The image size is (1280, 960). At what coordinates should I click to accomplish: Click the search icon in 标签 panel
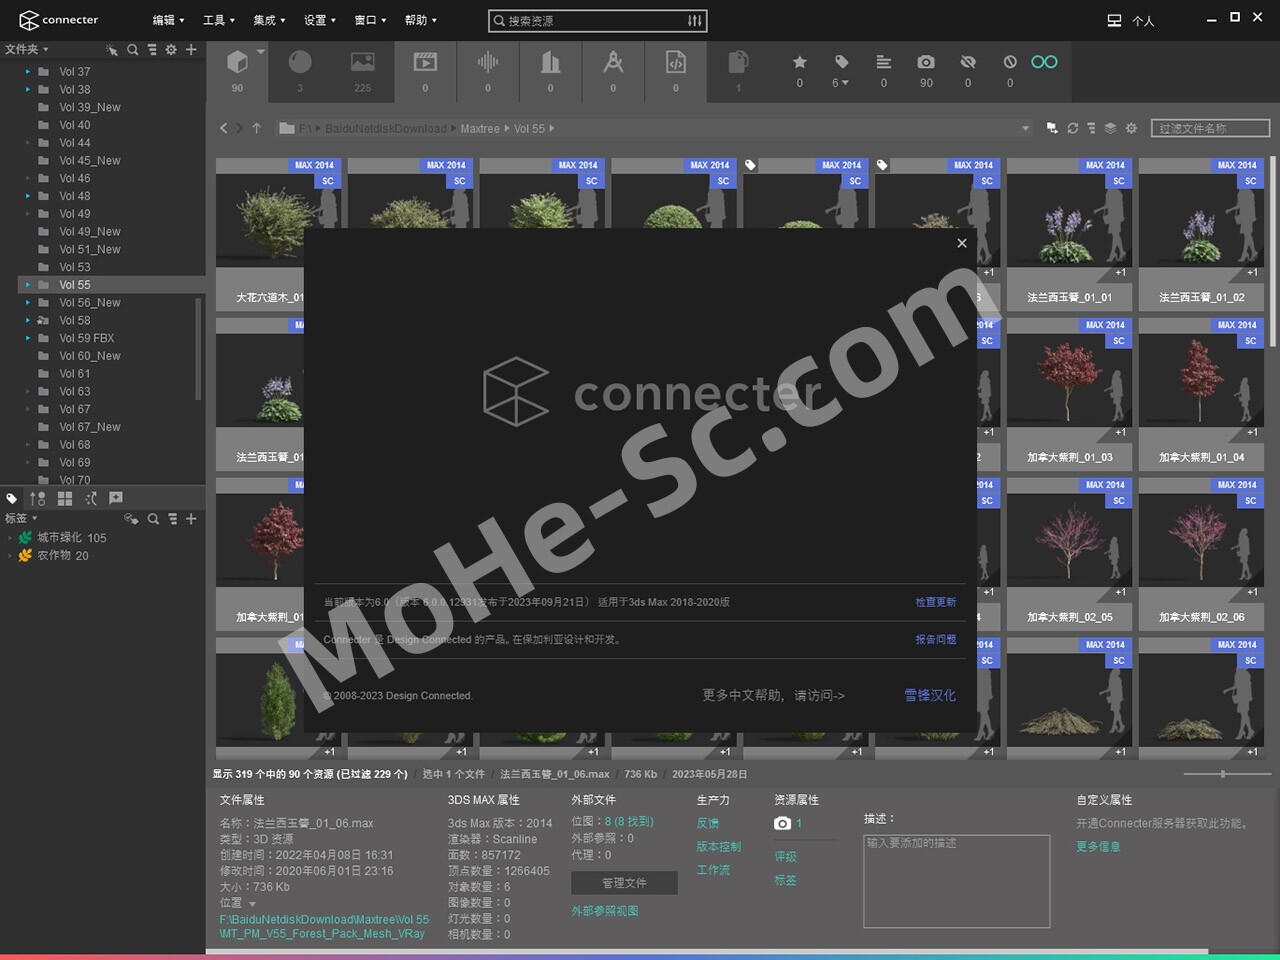click(153, 519)
